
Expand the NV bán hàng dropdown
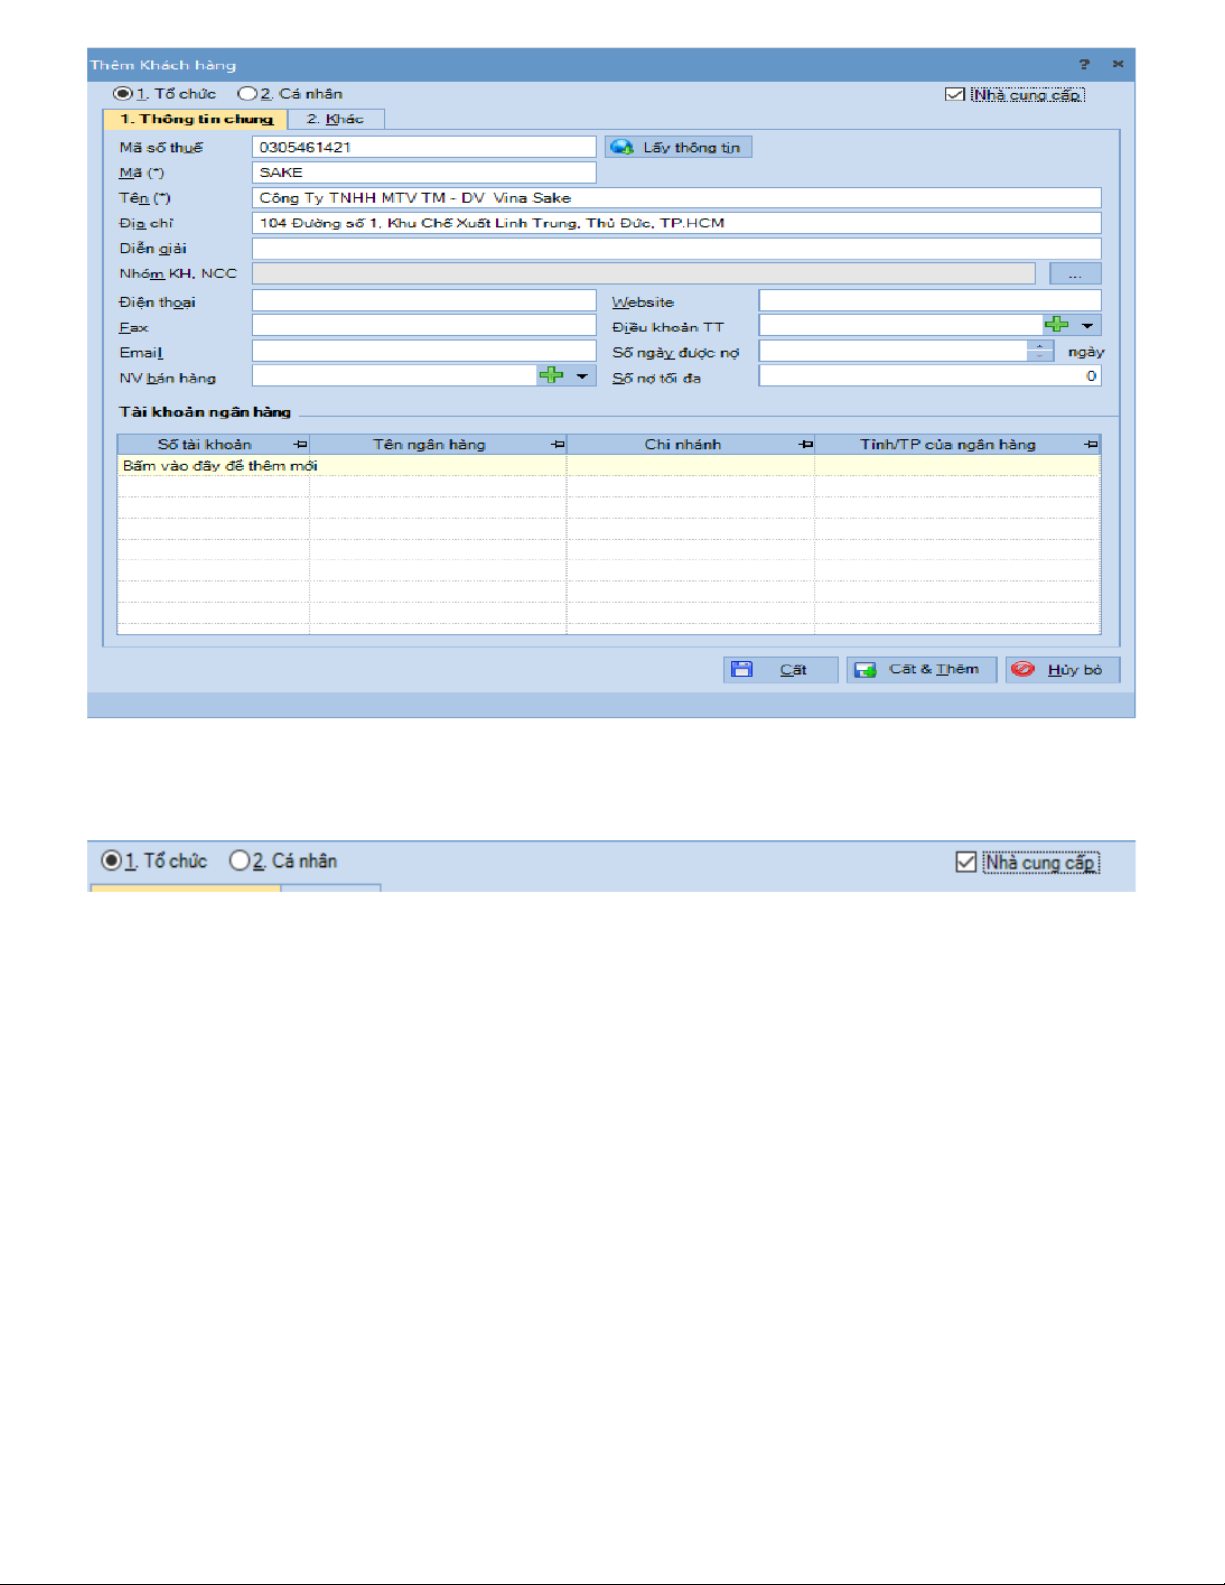[582, 376]
